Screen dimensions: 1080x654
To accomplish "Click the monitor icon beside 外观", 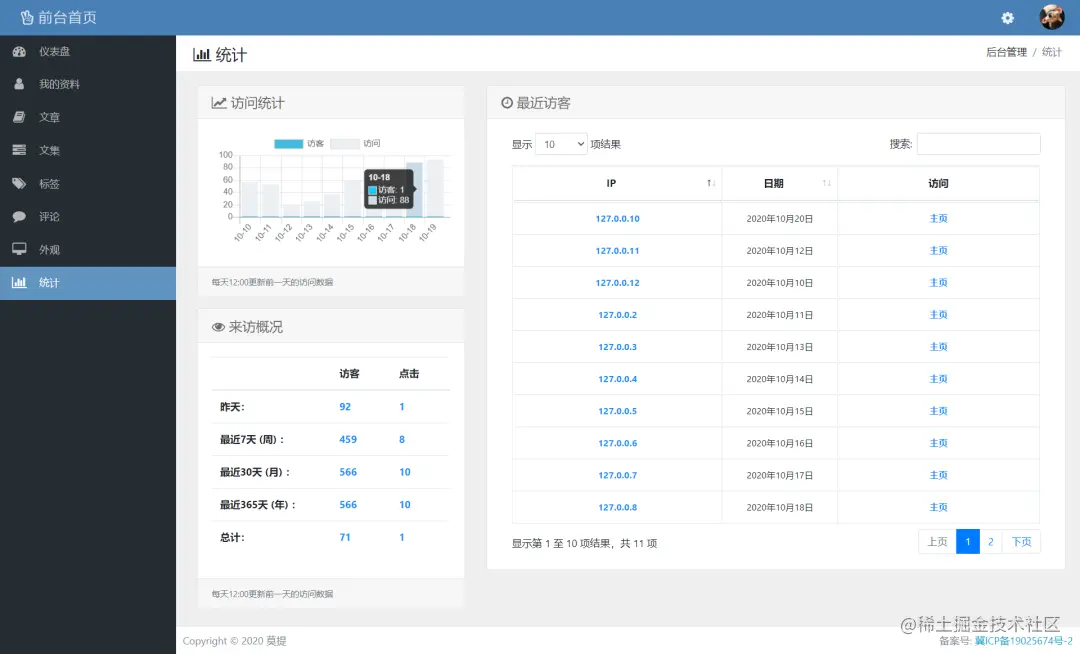I will 19,249.
